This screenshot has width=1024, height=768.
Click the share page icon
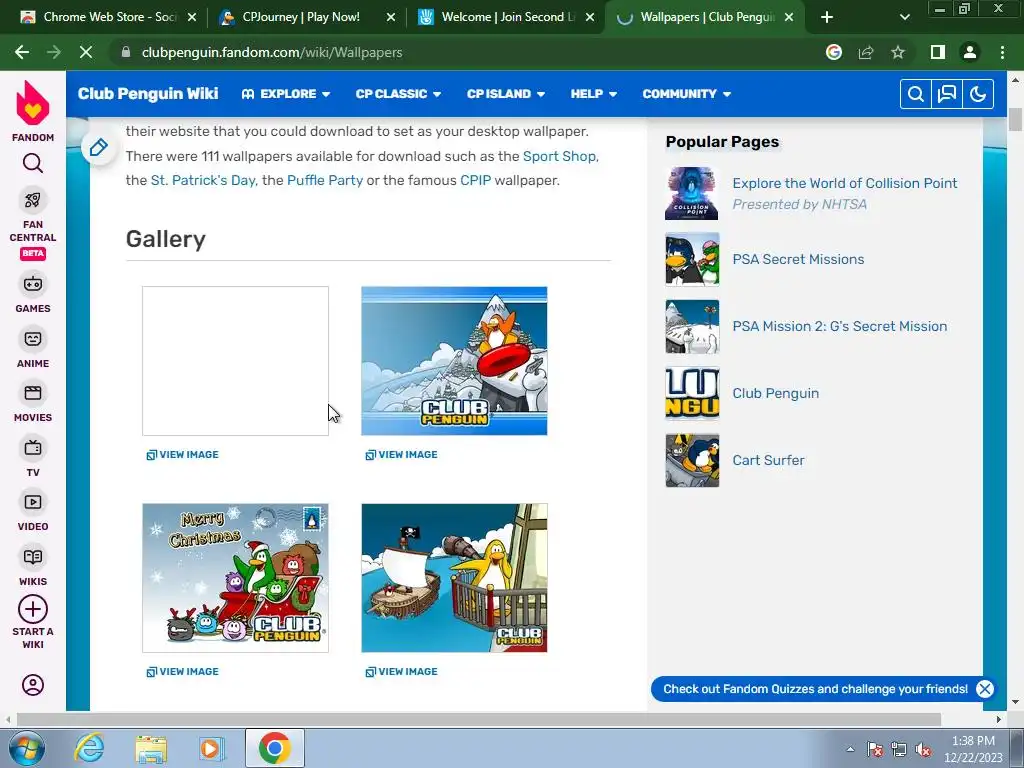click(x=866, y=52)
